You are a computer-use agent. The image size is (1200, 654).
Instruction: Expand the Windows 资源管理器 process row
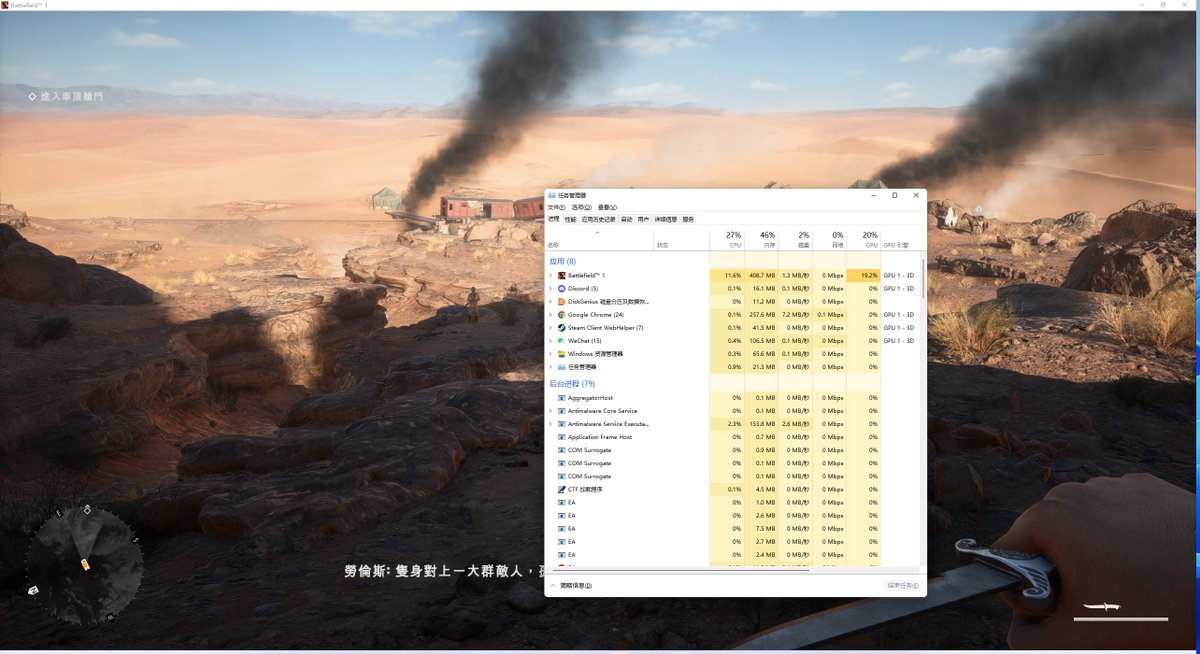coord(550,353)
